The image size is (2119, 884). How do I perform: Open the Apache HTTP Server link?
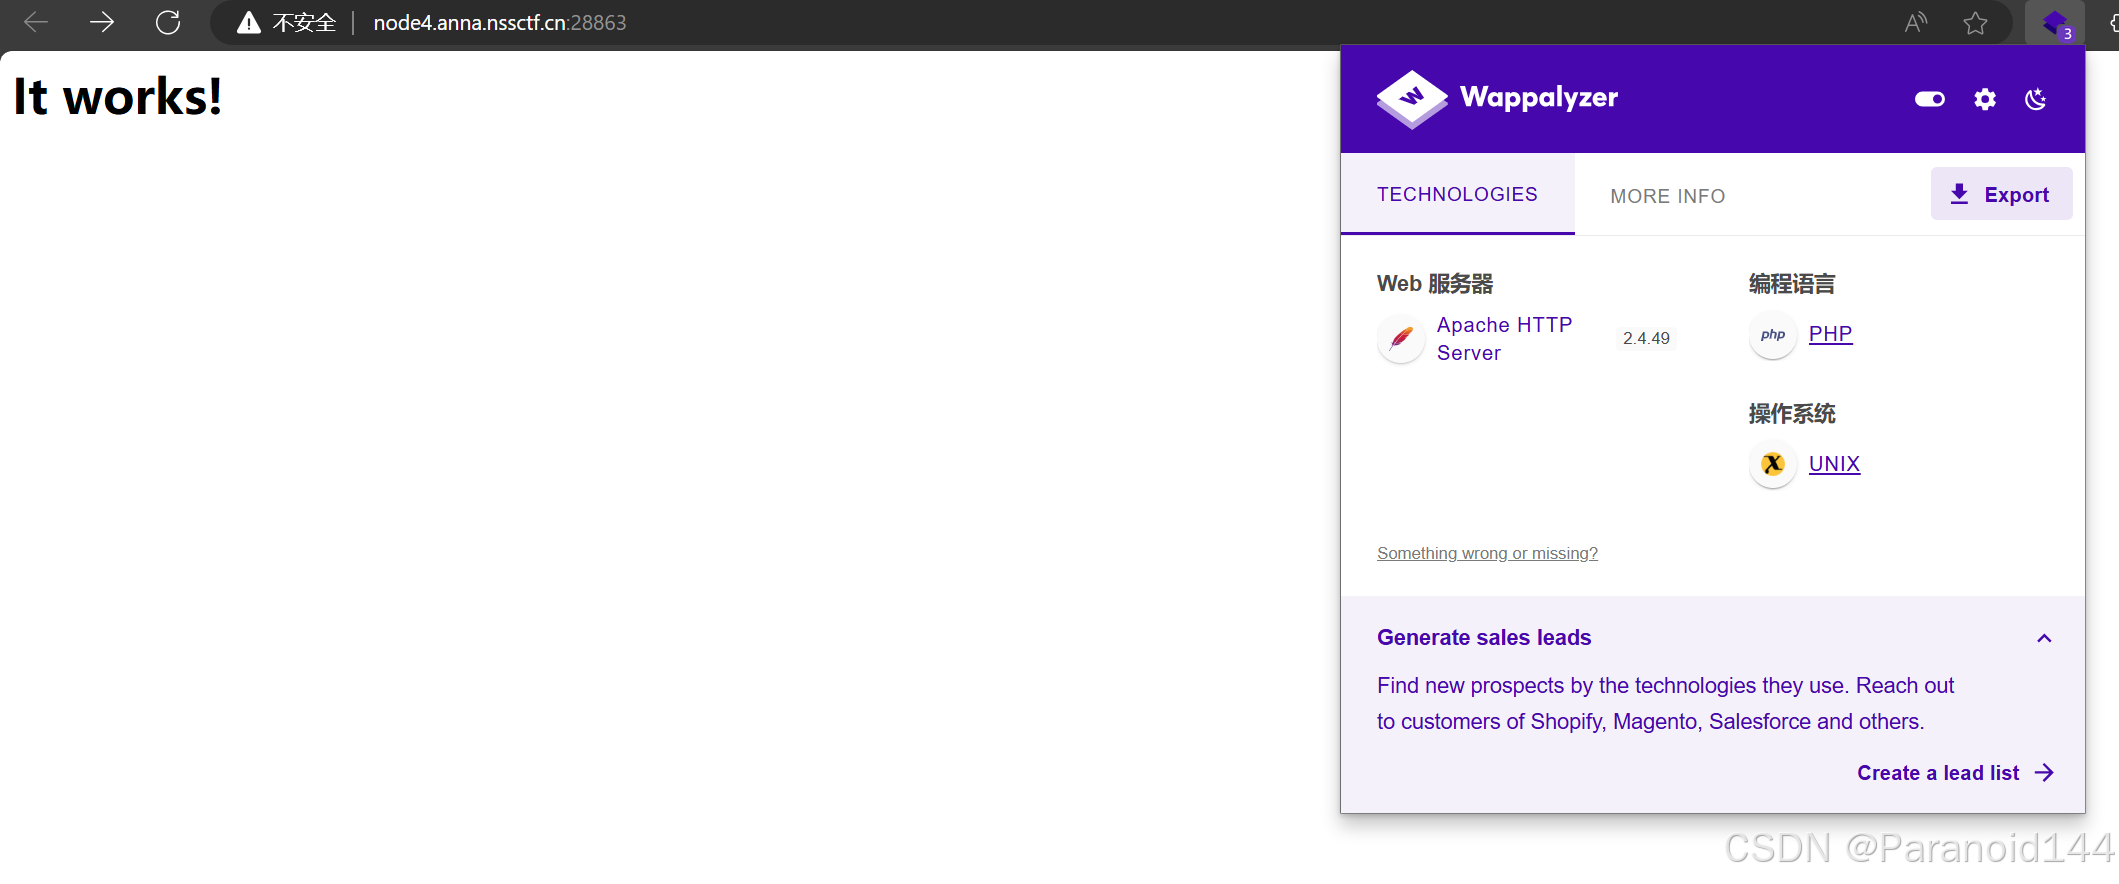(1504, 339)
